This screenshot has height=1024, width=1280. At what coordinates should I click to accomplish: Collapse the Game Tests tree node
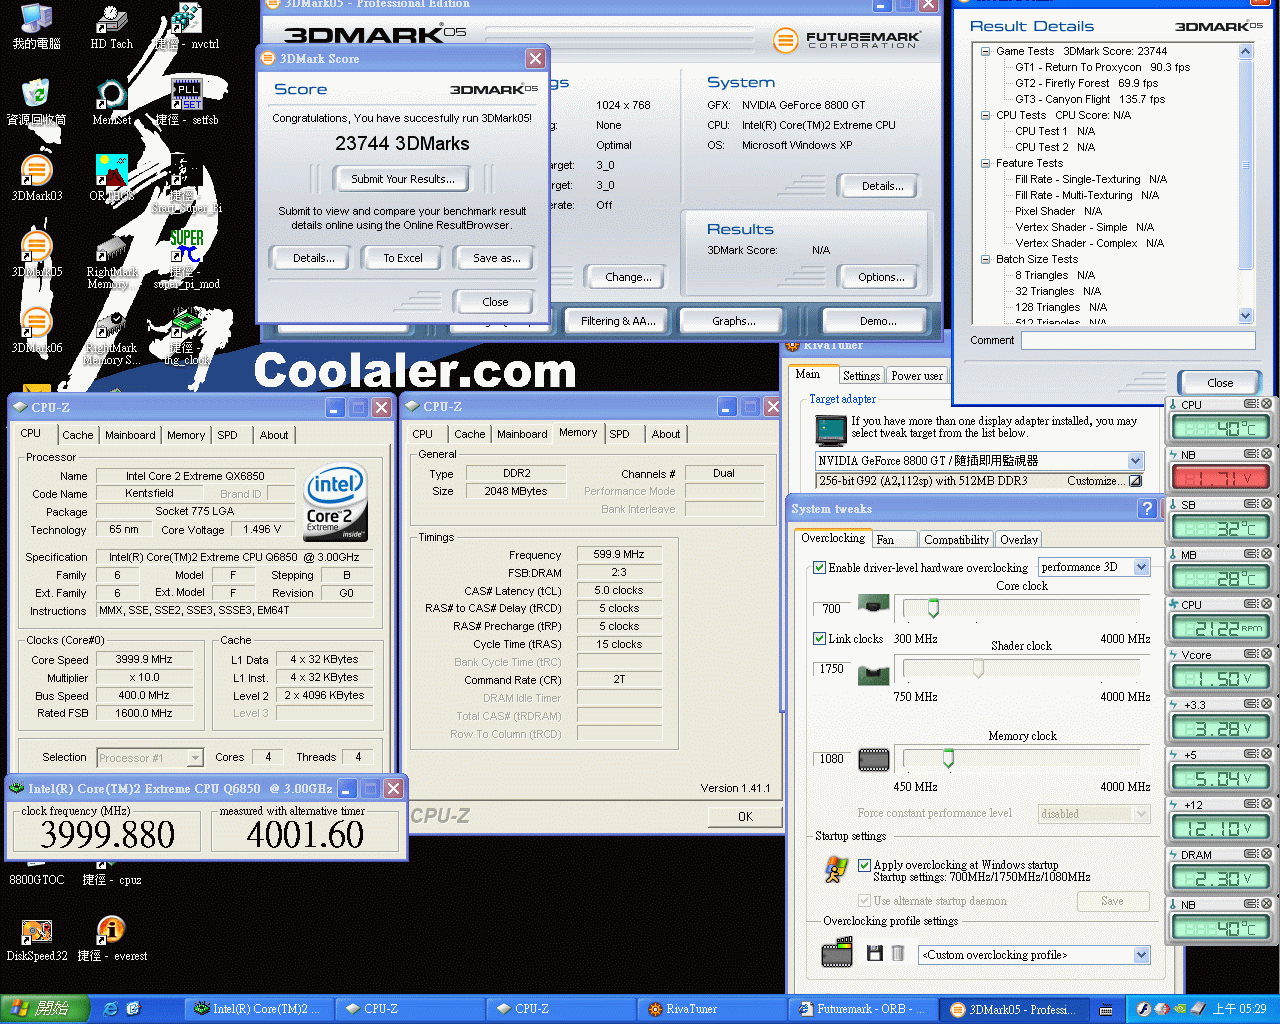[x=986, y=51]
